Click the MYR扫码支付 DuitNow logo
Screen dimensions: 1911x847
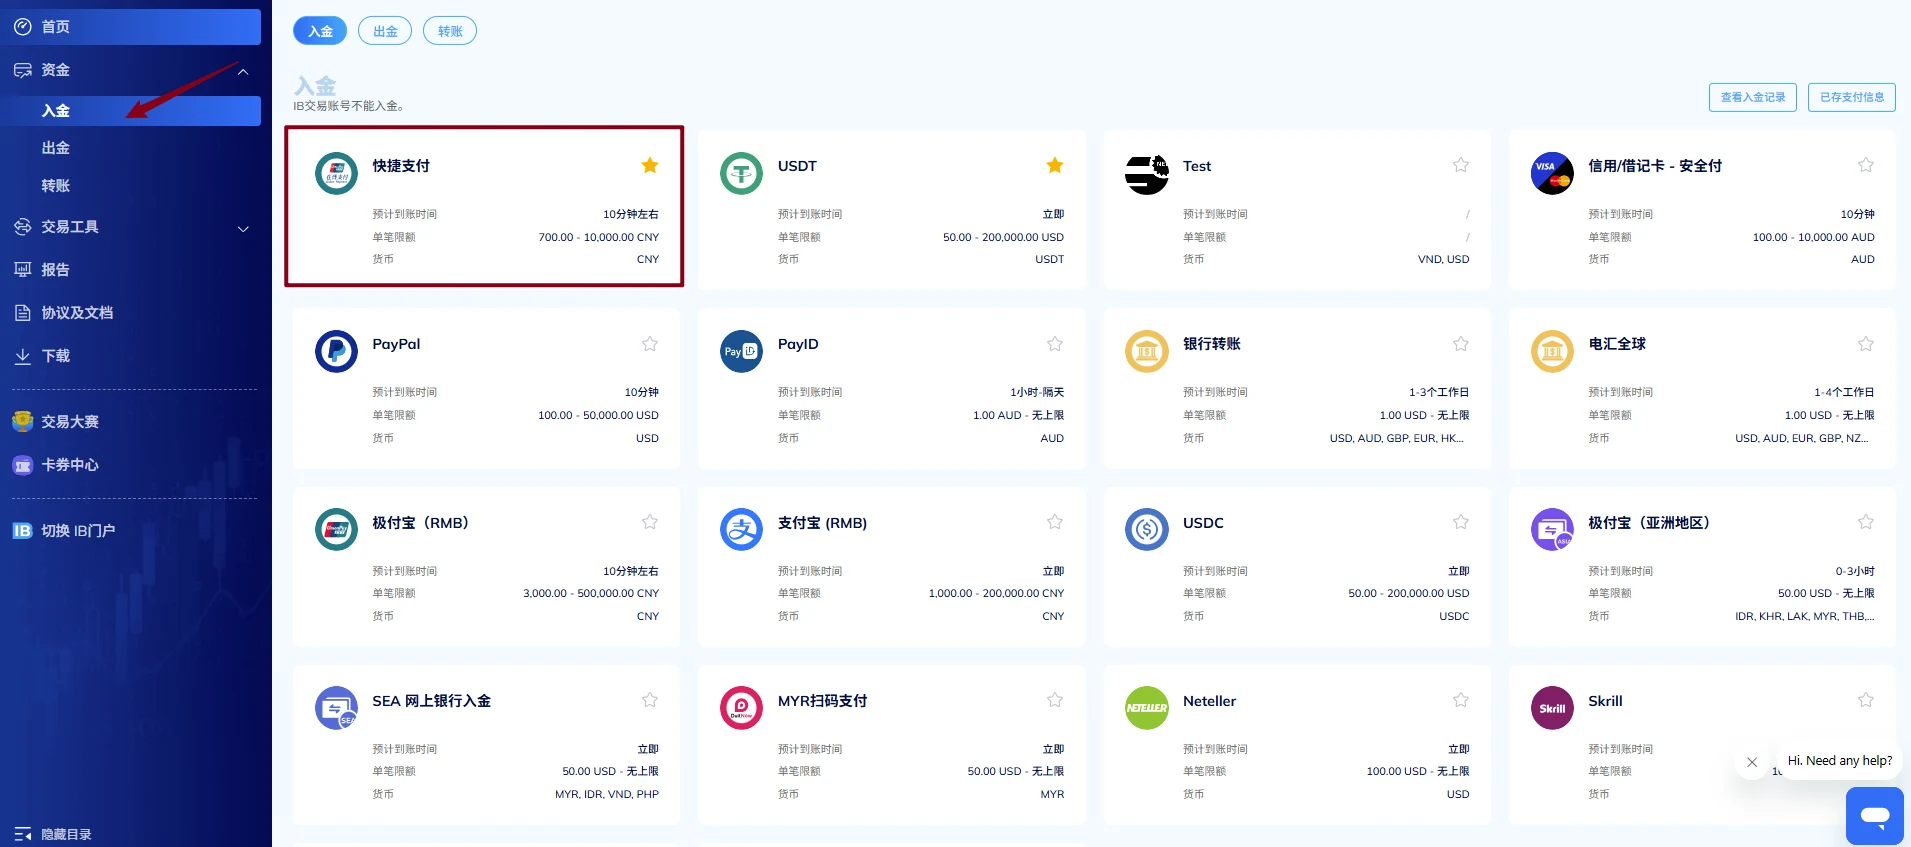[741, 708]
